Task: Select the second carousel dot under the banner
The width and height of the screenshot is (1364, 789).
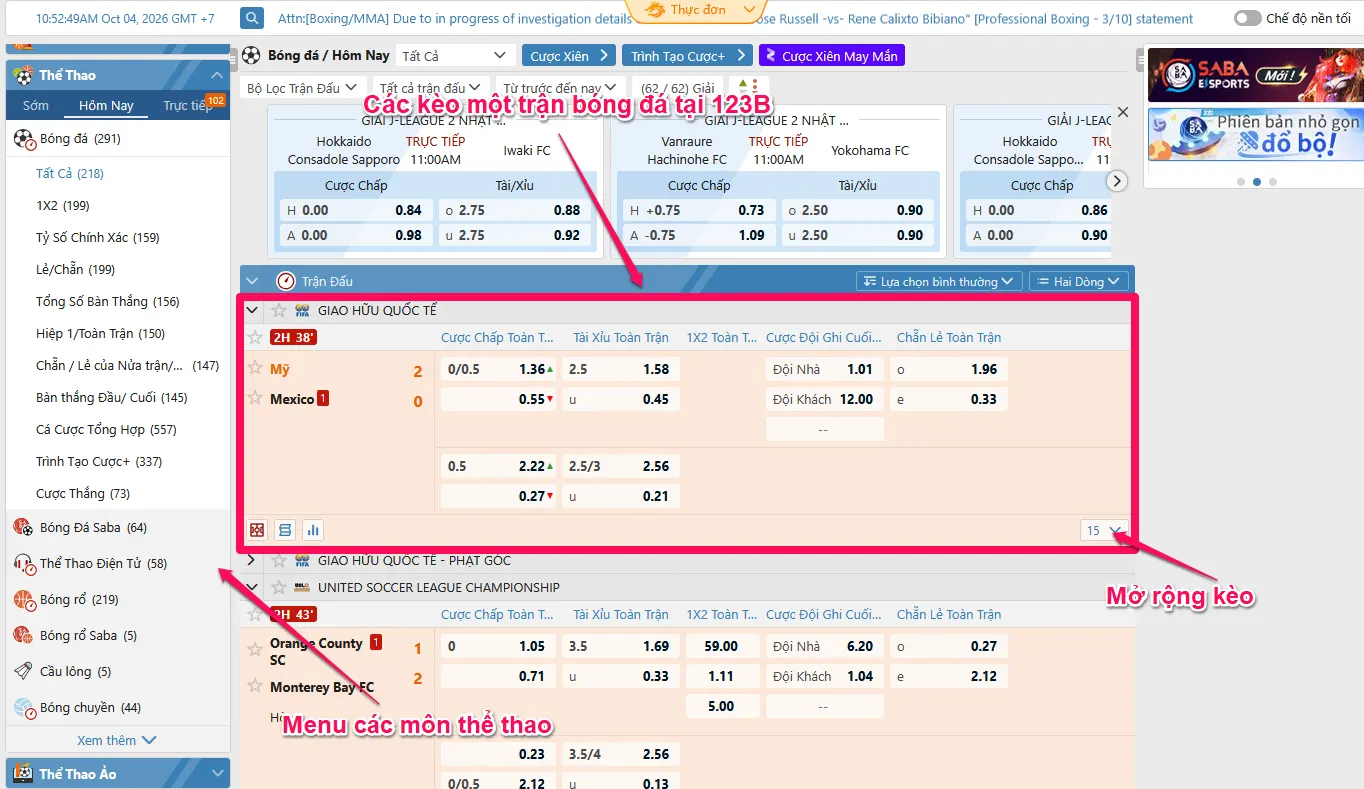Action: (x=1257, y=182)
